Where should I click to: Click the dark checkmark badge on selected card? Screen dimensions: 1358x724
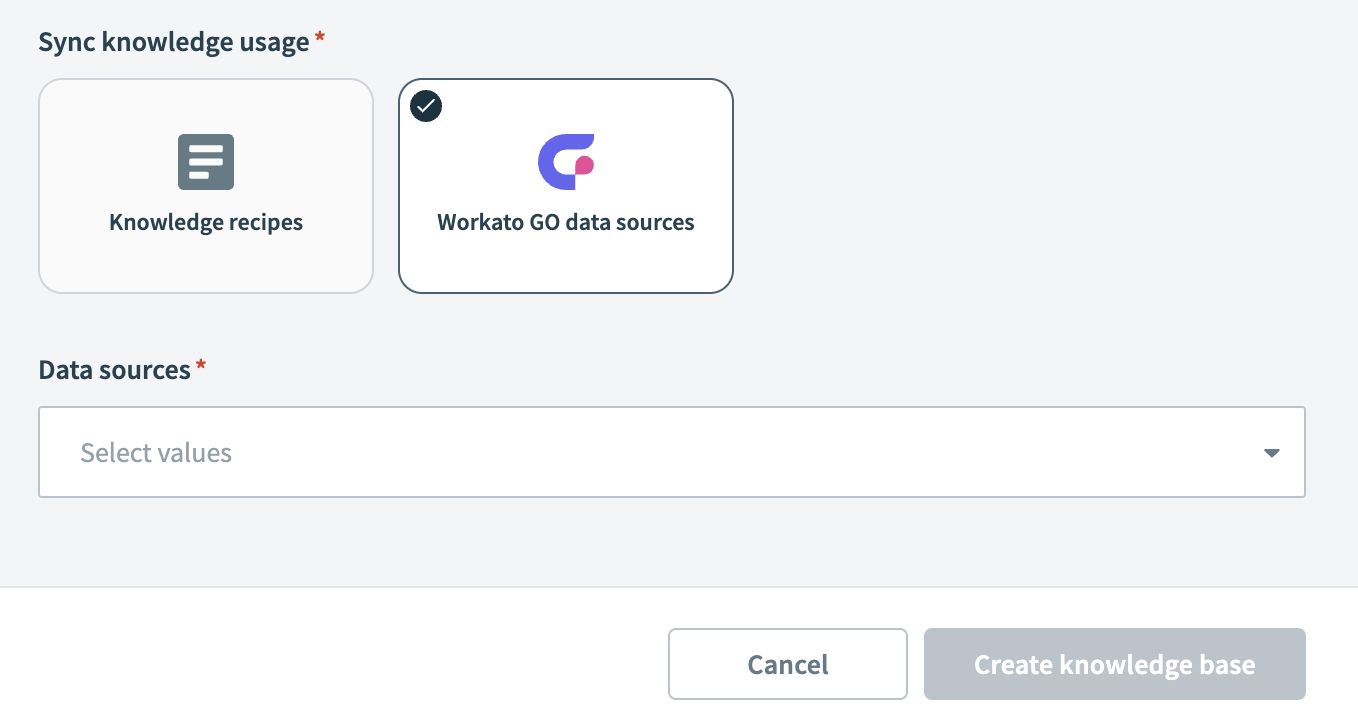[426, 106]
